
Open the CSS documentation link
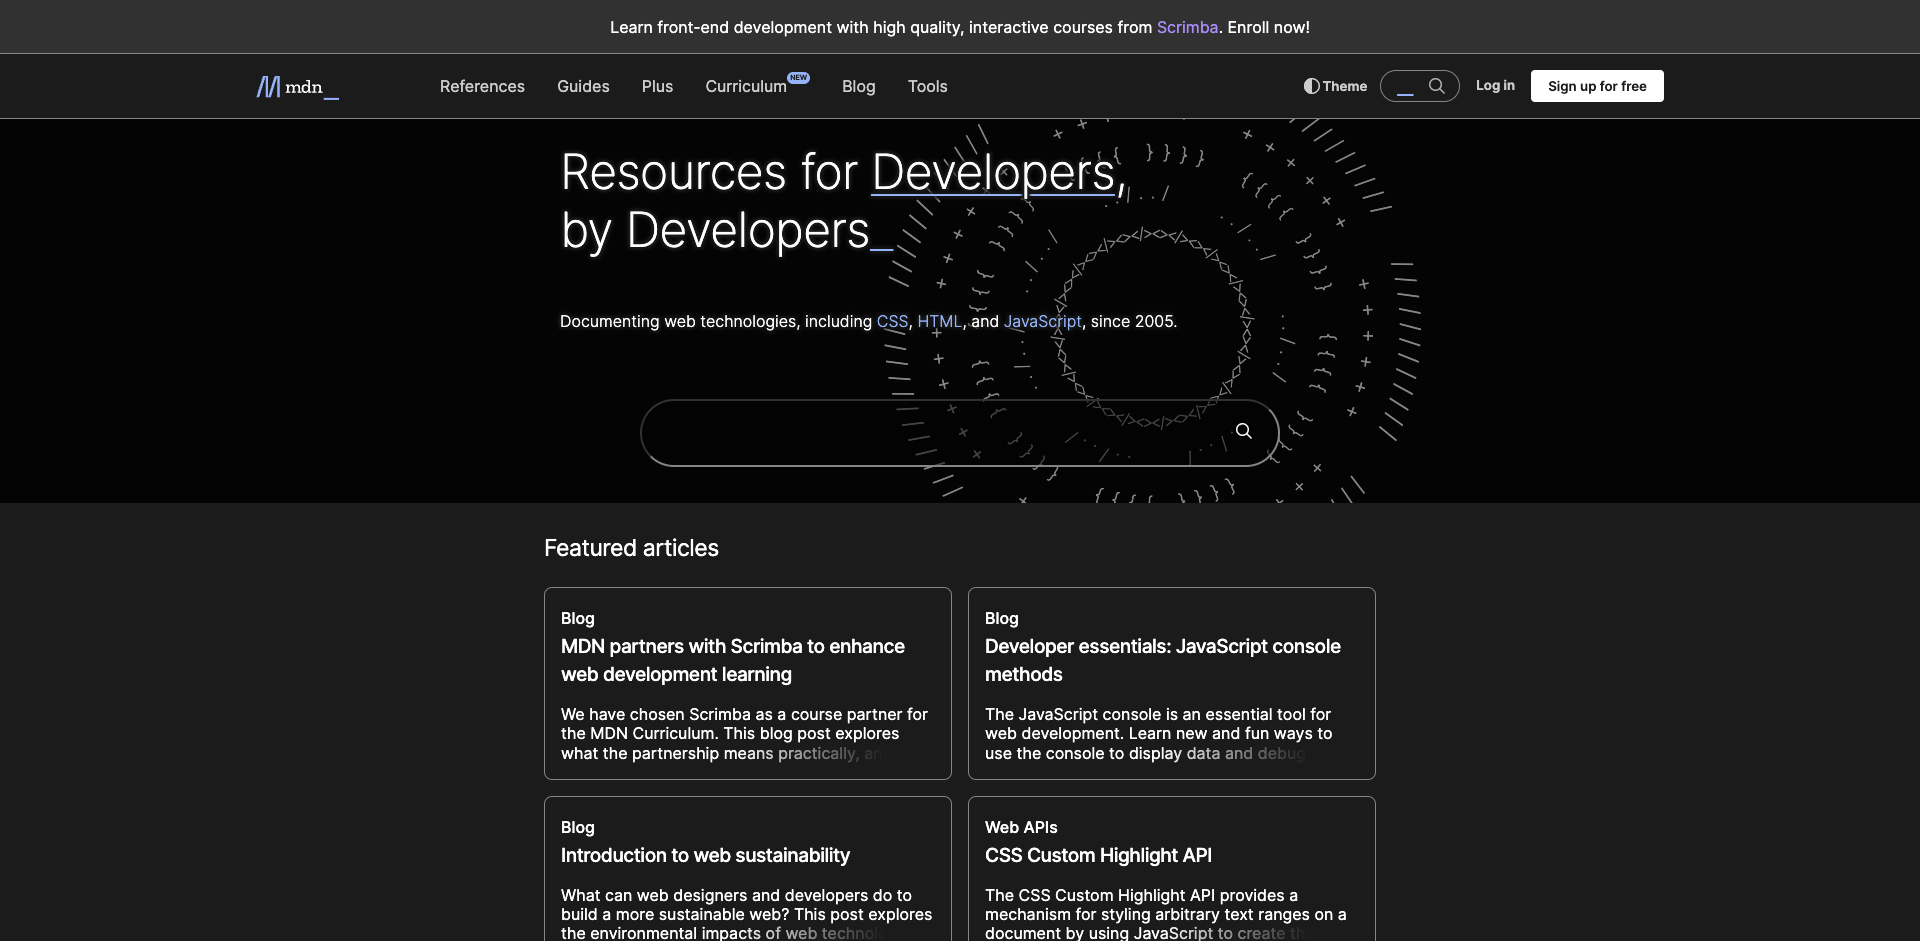click(x=893, y=321)
